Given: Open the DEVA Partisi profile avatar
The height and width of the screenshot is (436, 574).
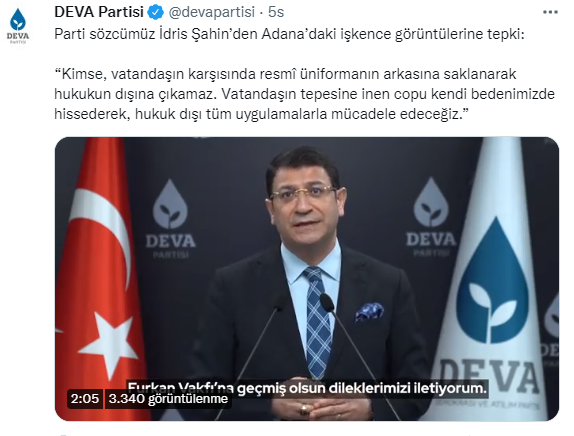Looking at the screenshot, I should 18,26.
